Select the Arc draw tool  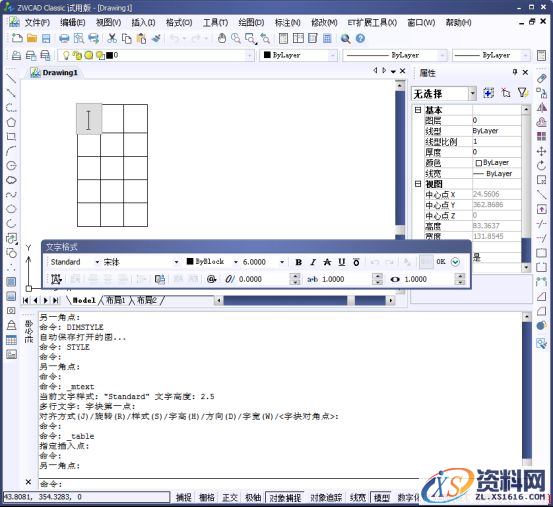pyautogui.click(x=11, y=151)
